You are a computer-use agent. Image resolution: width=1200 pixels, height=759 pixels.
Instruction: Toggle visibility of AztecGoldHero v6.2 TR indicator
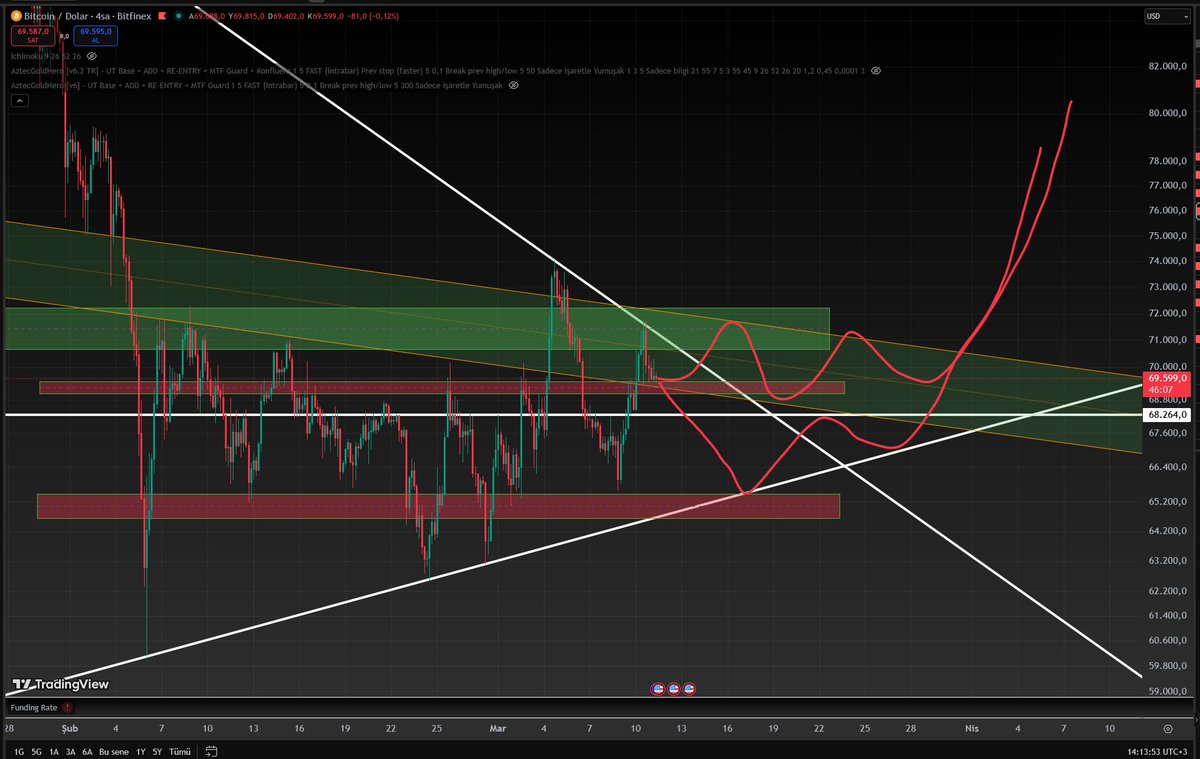876,71
